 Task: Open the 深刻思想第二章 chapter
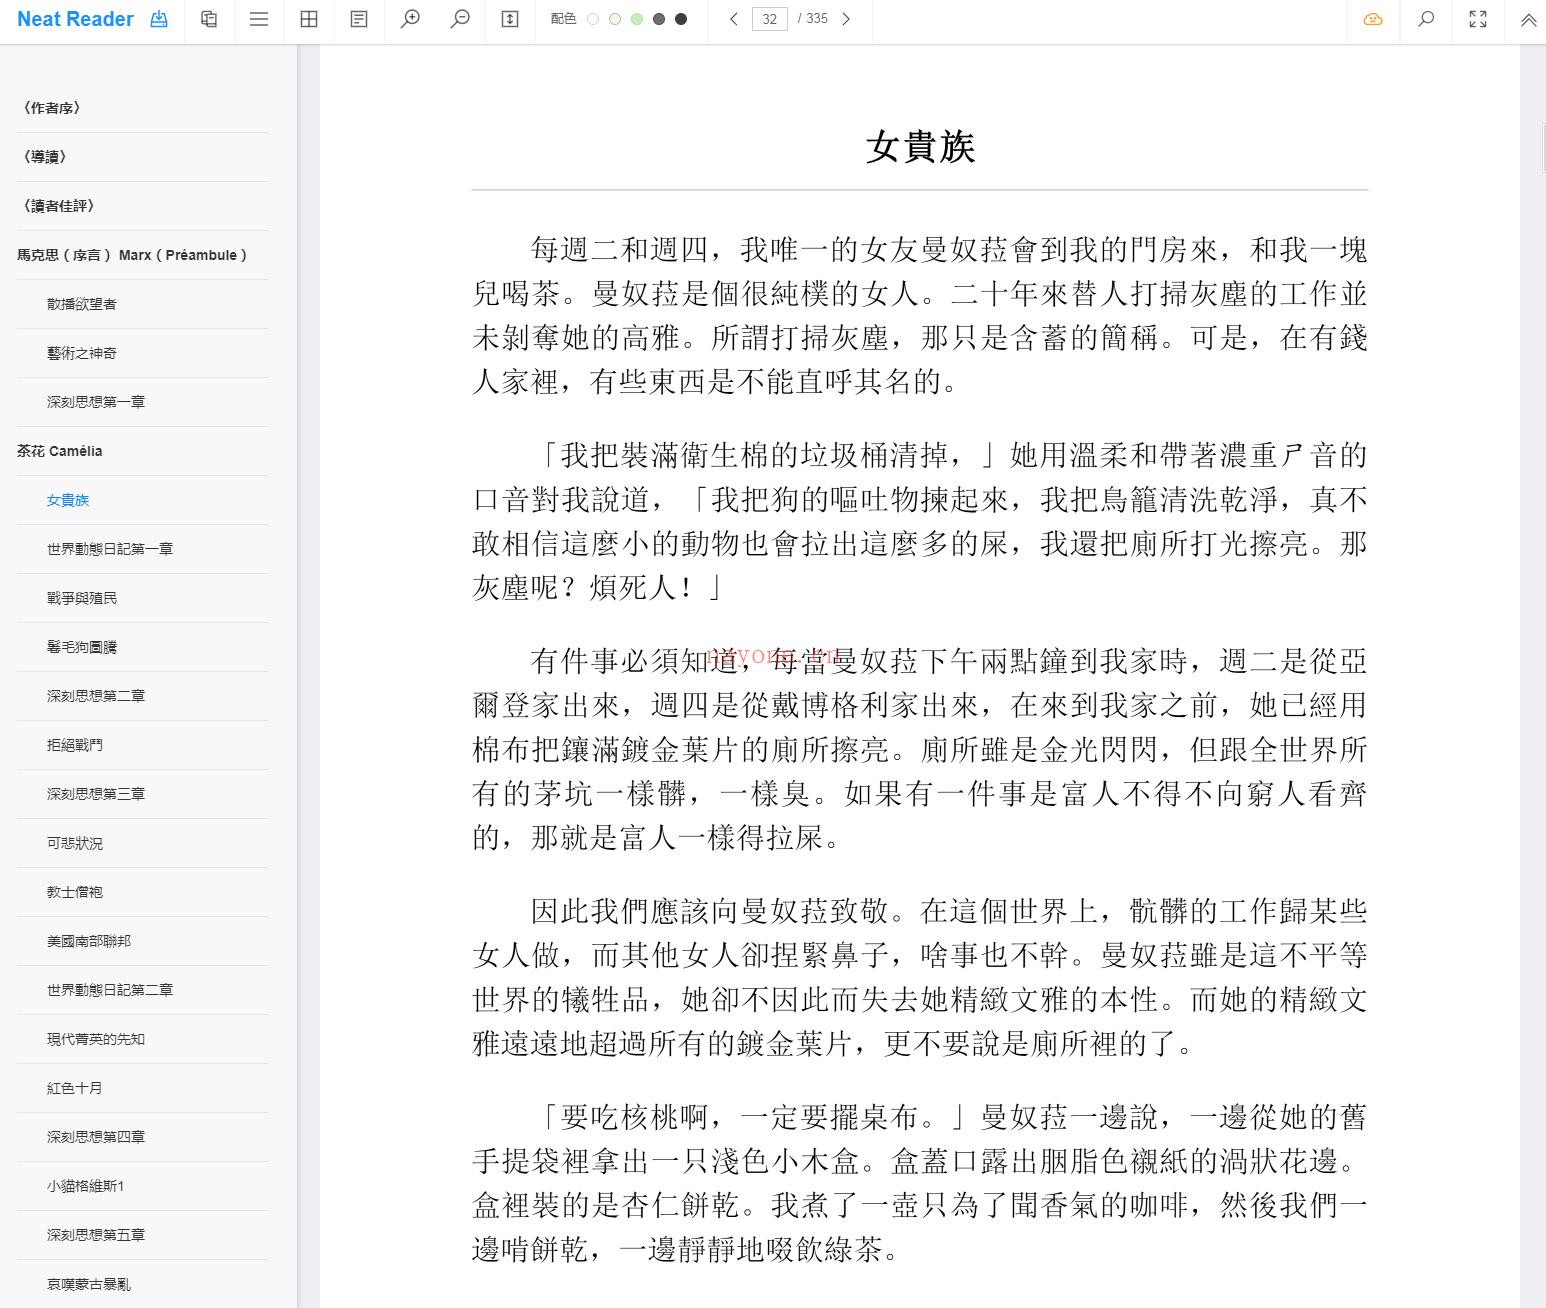(96, 696)
